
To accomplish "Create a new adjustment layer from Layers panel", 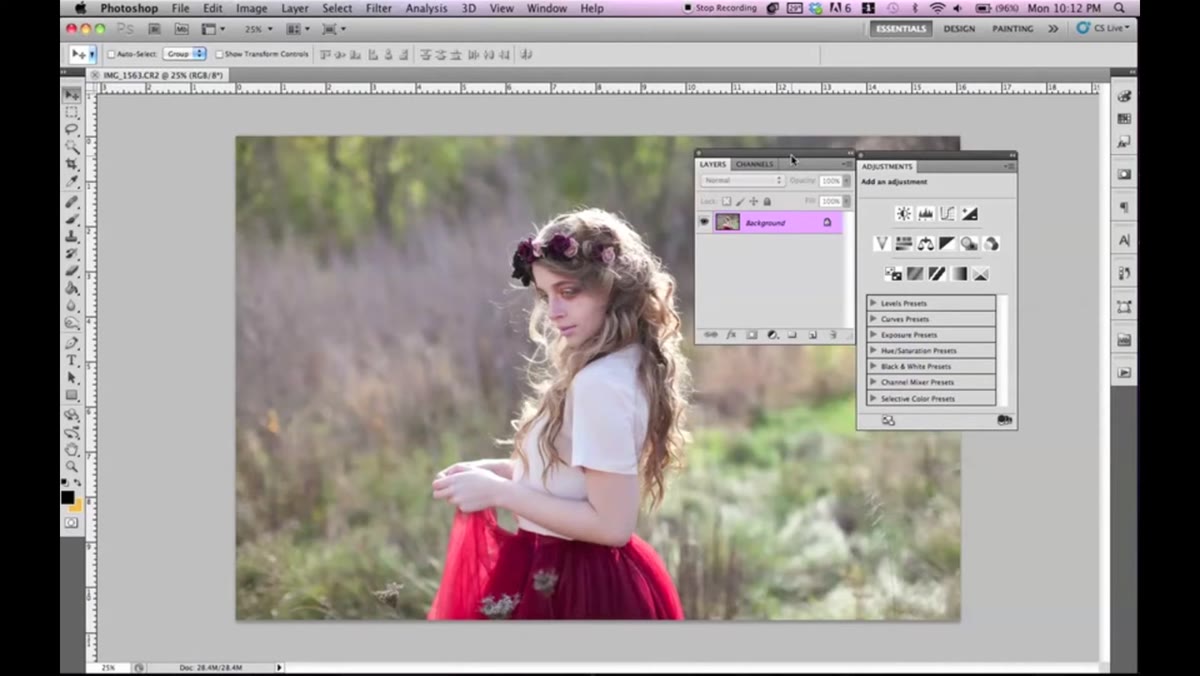I will pyautogui.click(x=772, y=335).
